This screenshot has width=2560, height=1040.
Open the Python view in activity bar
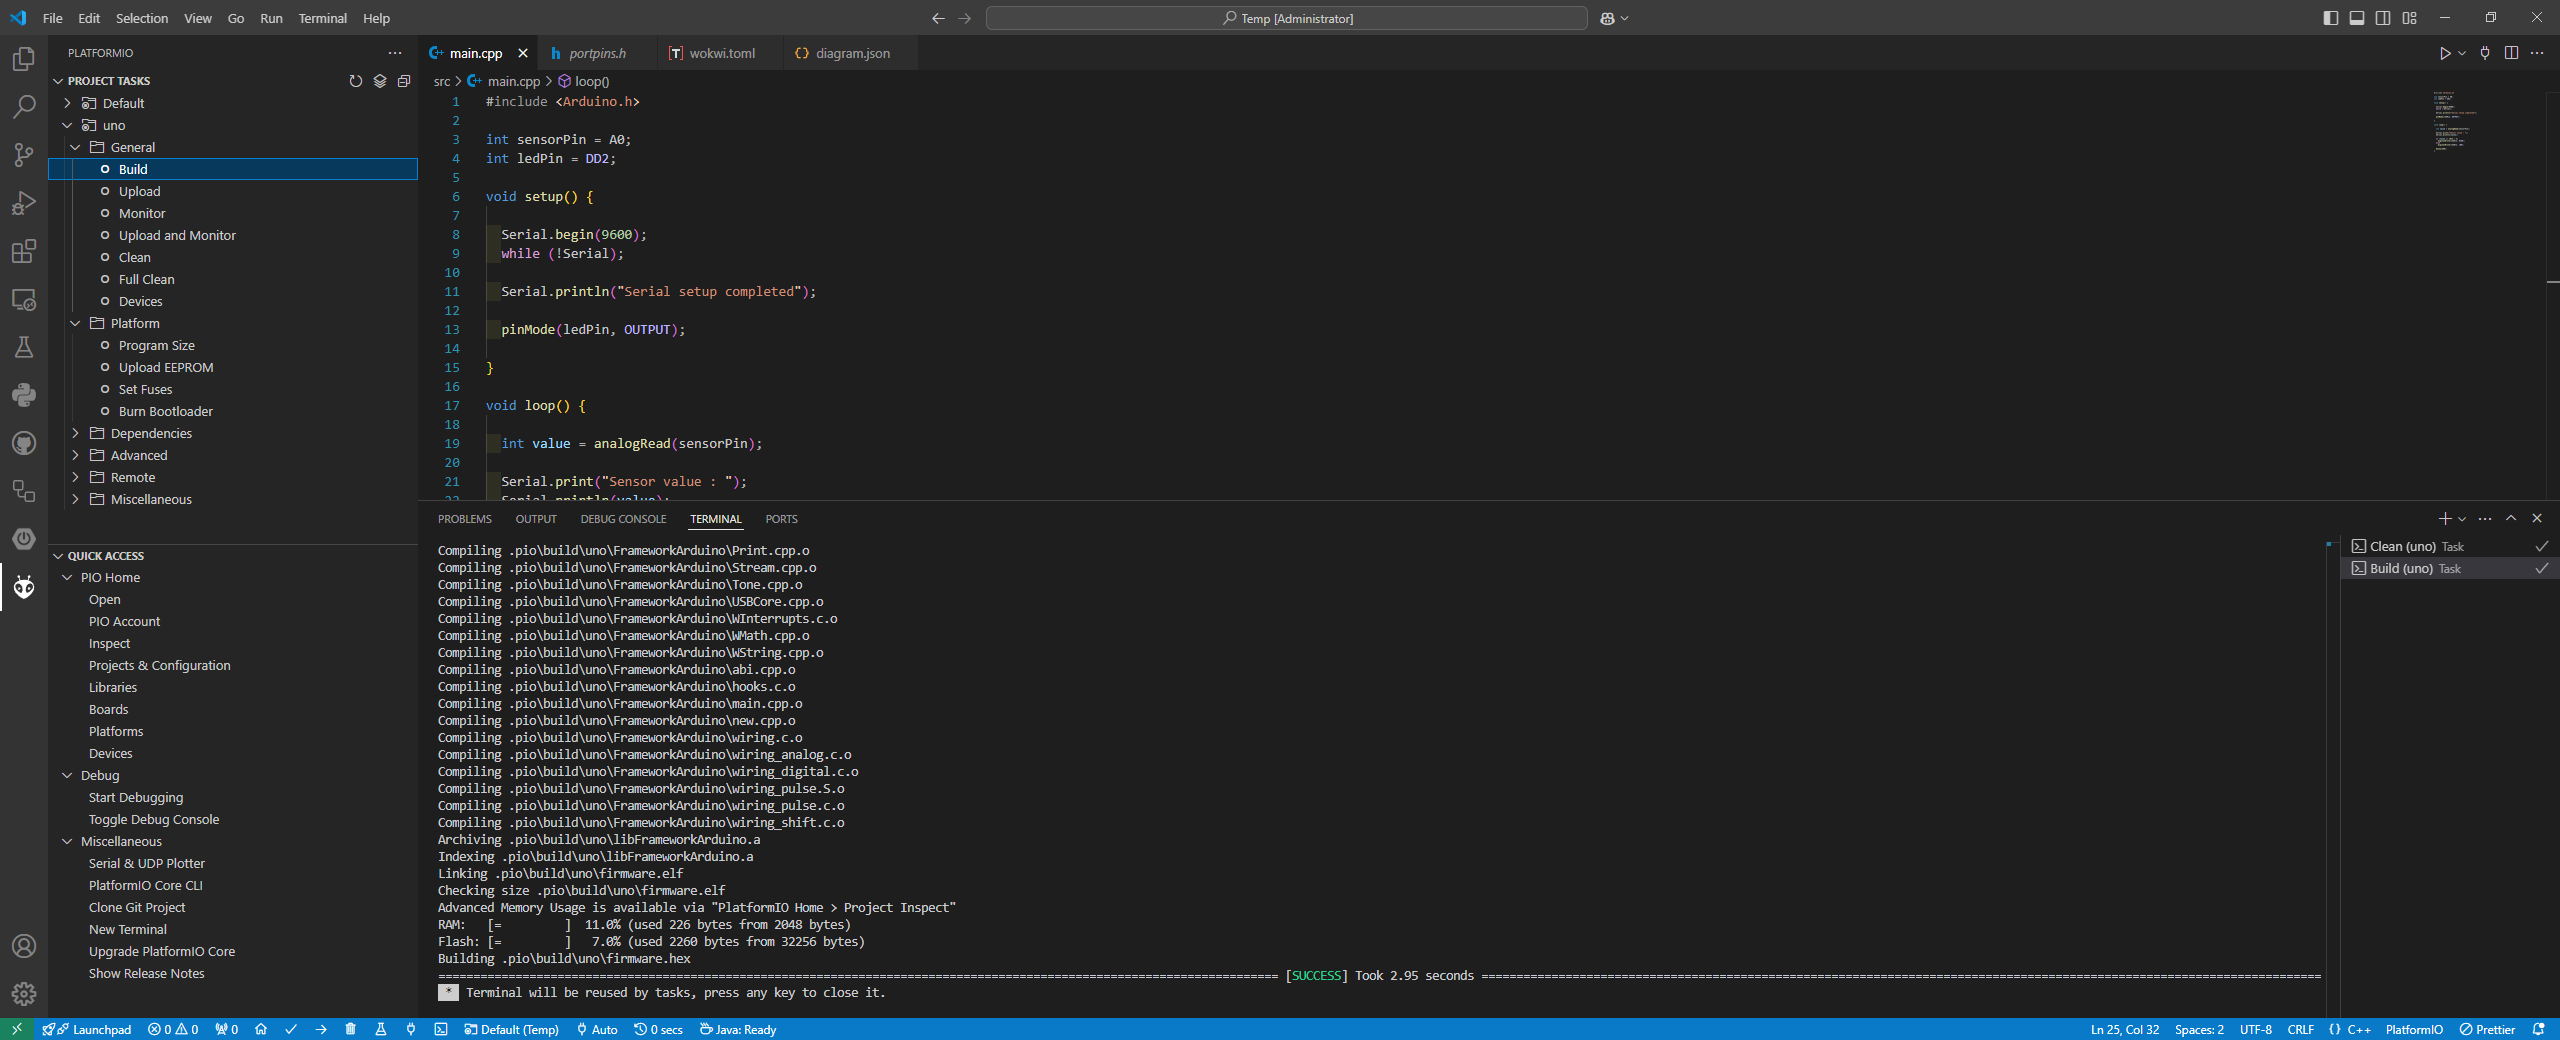[x=24, y=395]
